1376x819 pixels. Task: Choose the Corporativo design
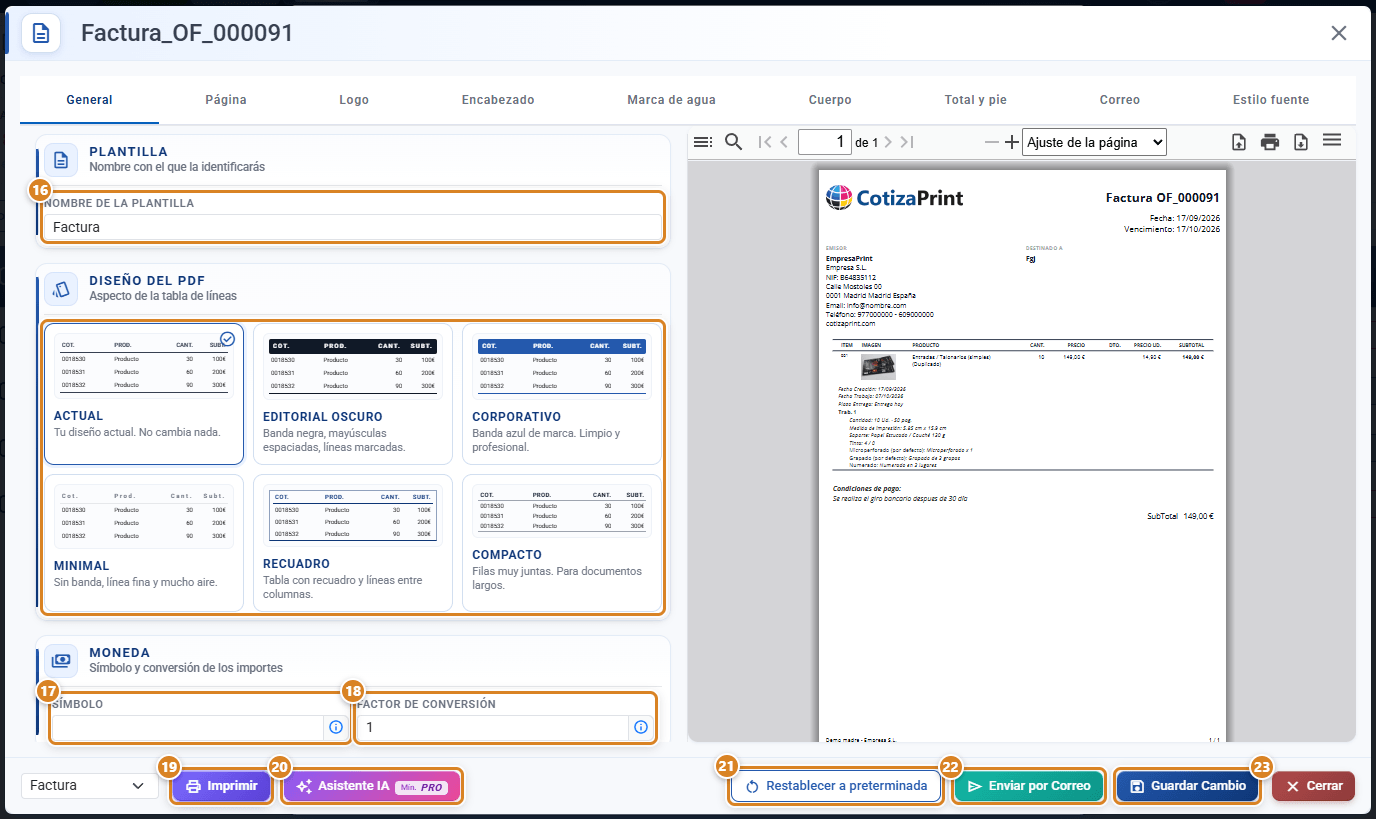coord(562,393)
